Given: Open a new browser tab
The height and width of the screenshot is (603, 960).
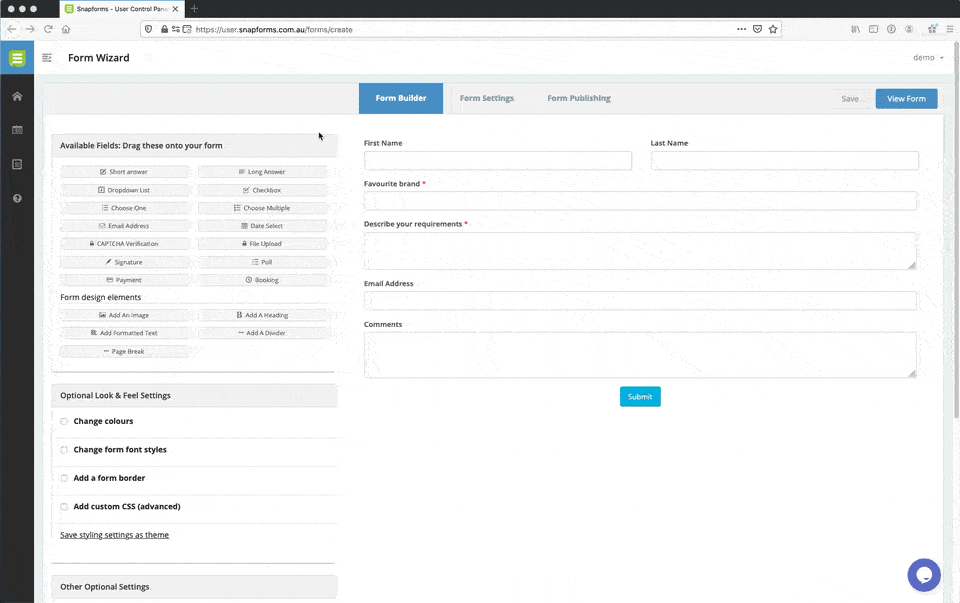Looking at the screenshot, I should [194, 9].
